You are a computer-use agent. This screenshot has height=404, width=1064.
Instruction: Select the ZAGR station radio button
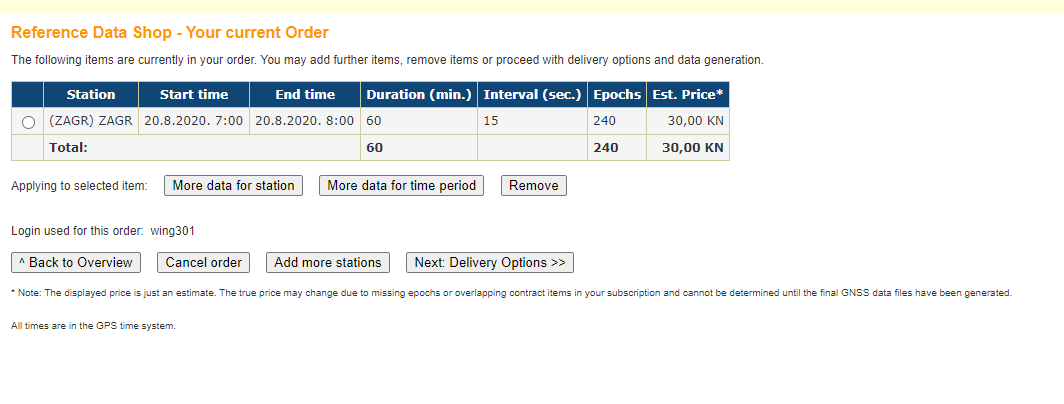coord(28,122)
